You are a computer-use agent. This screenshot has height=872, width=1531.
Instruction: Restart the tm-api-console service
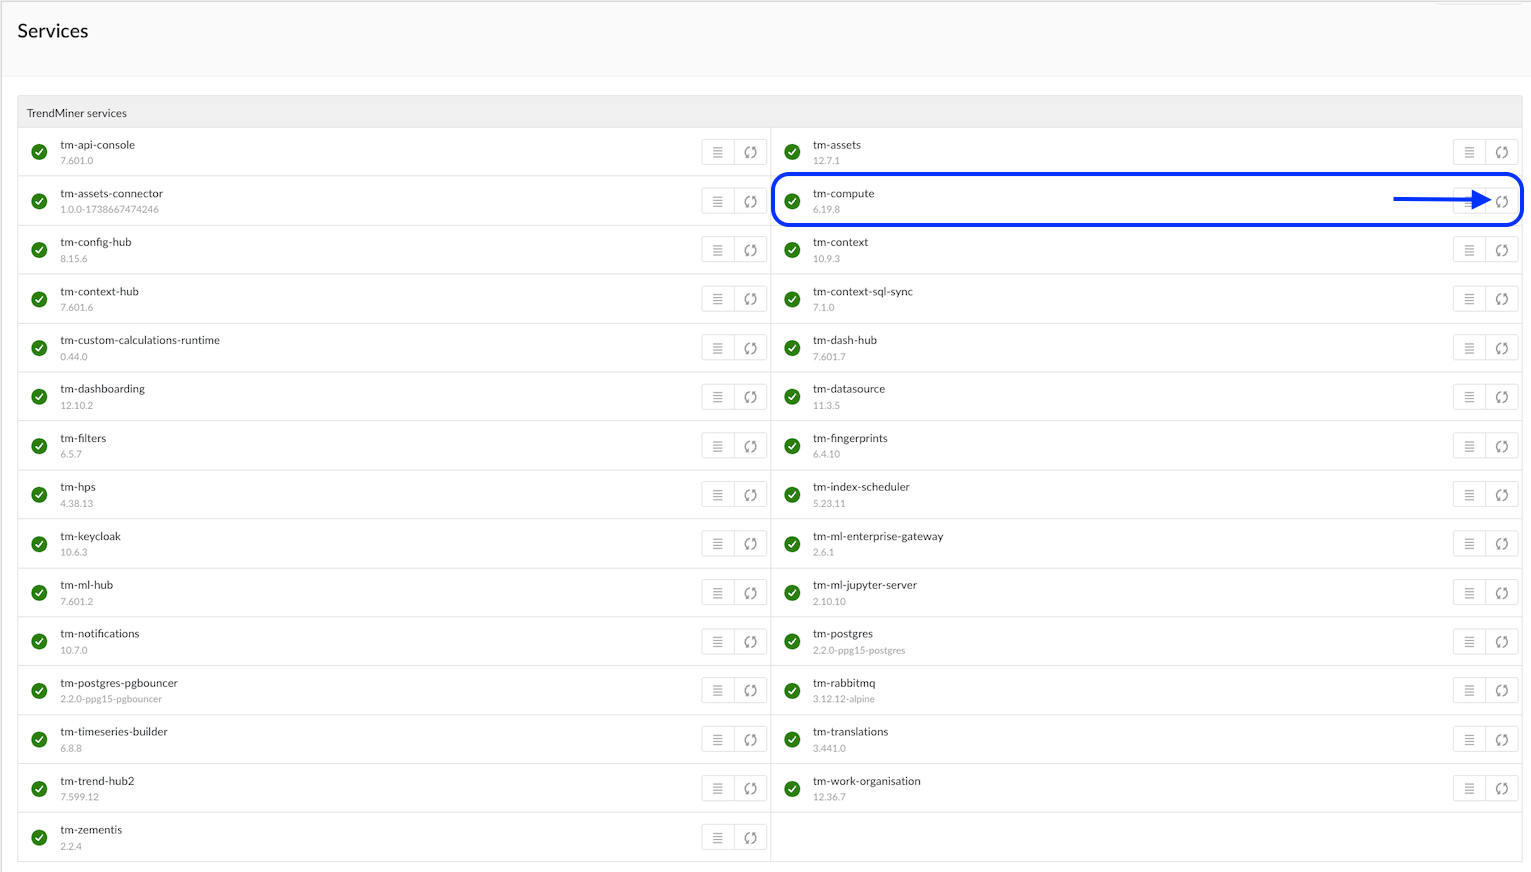[x=750, y=152]
